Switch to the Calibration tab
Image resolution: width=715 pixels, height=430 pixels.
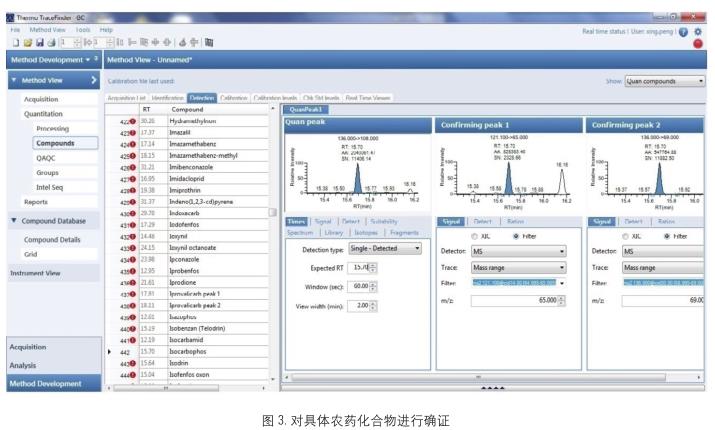click(234, 98)
